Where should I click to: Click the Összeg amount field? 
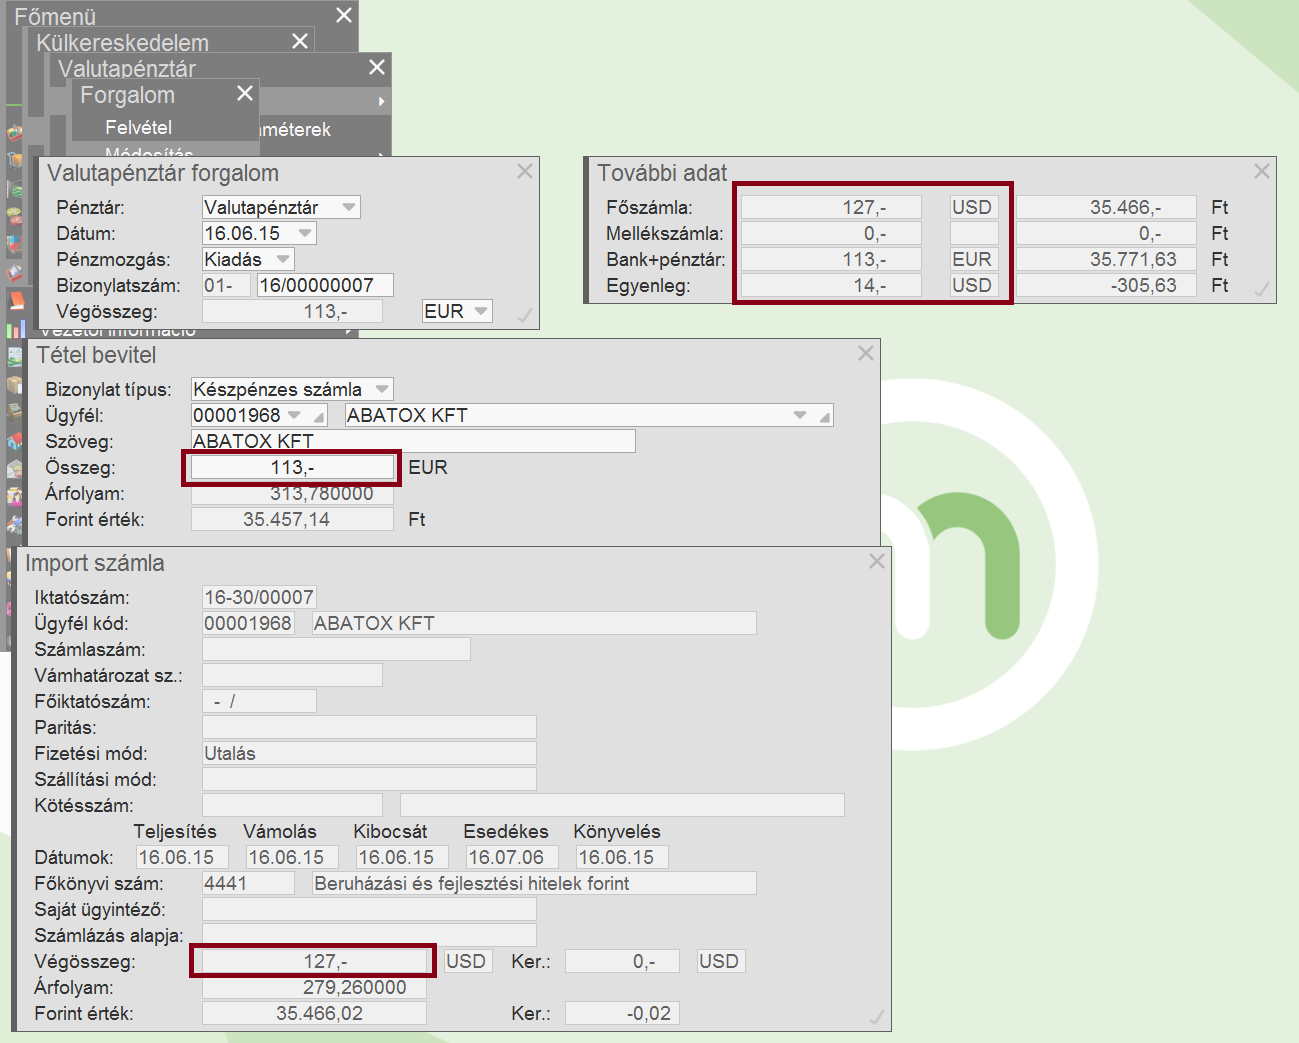coord(292,467)
